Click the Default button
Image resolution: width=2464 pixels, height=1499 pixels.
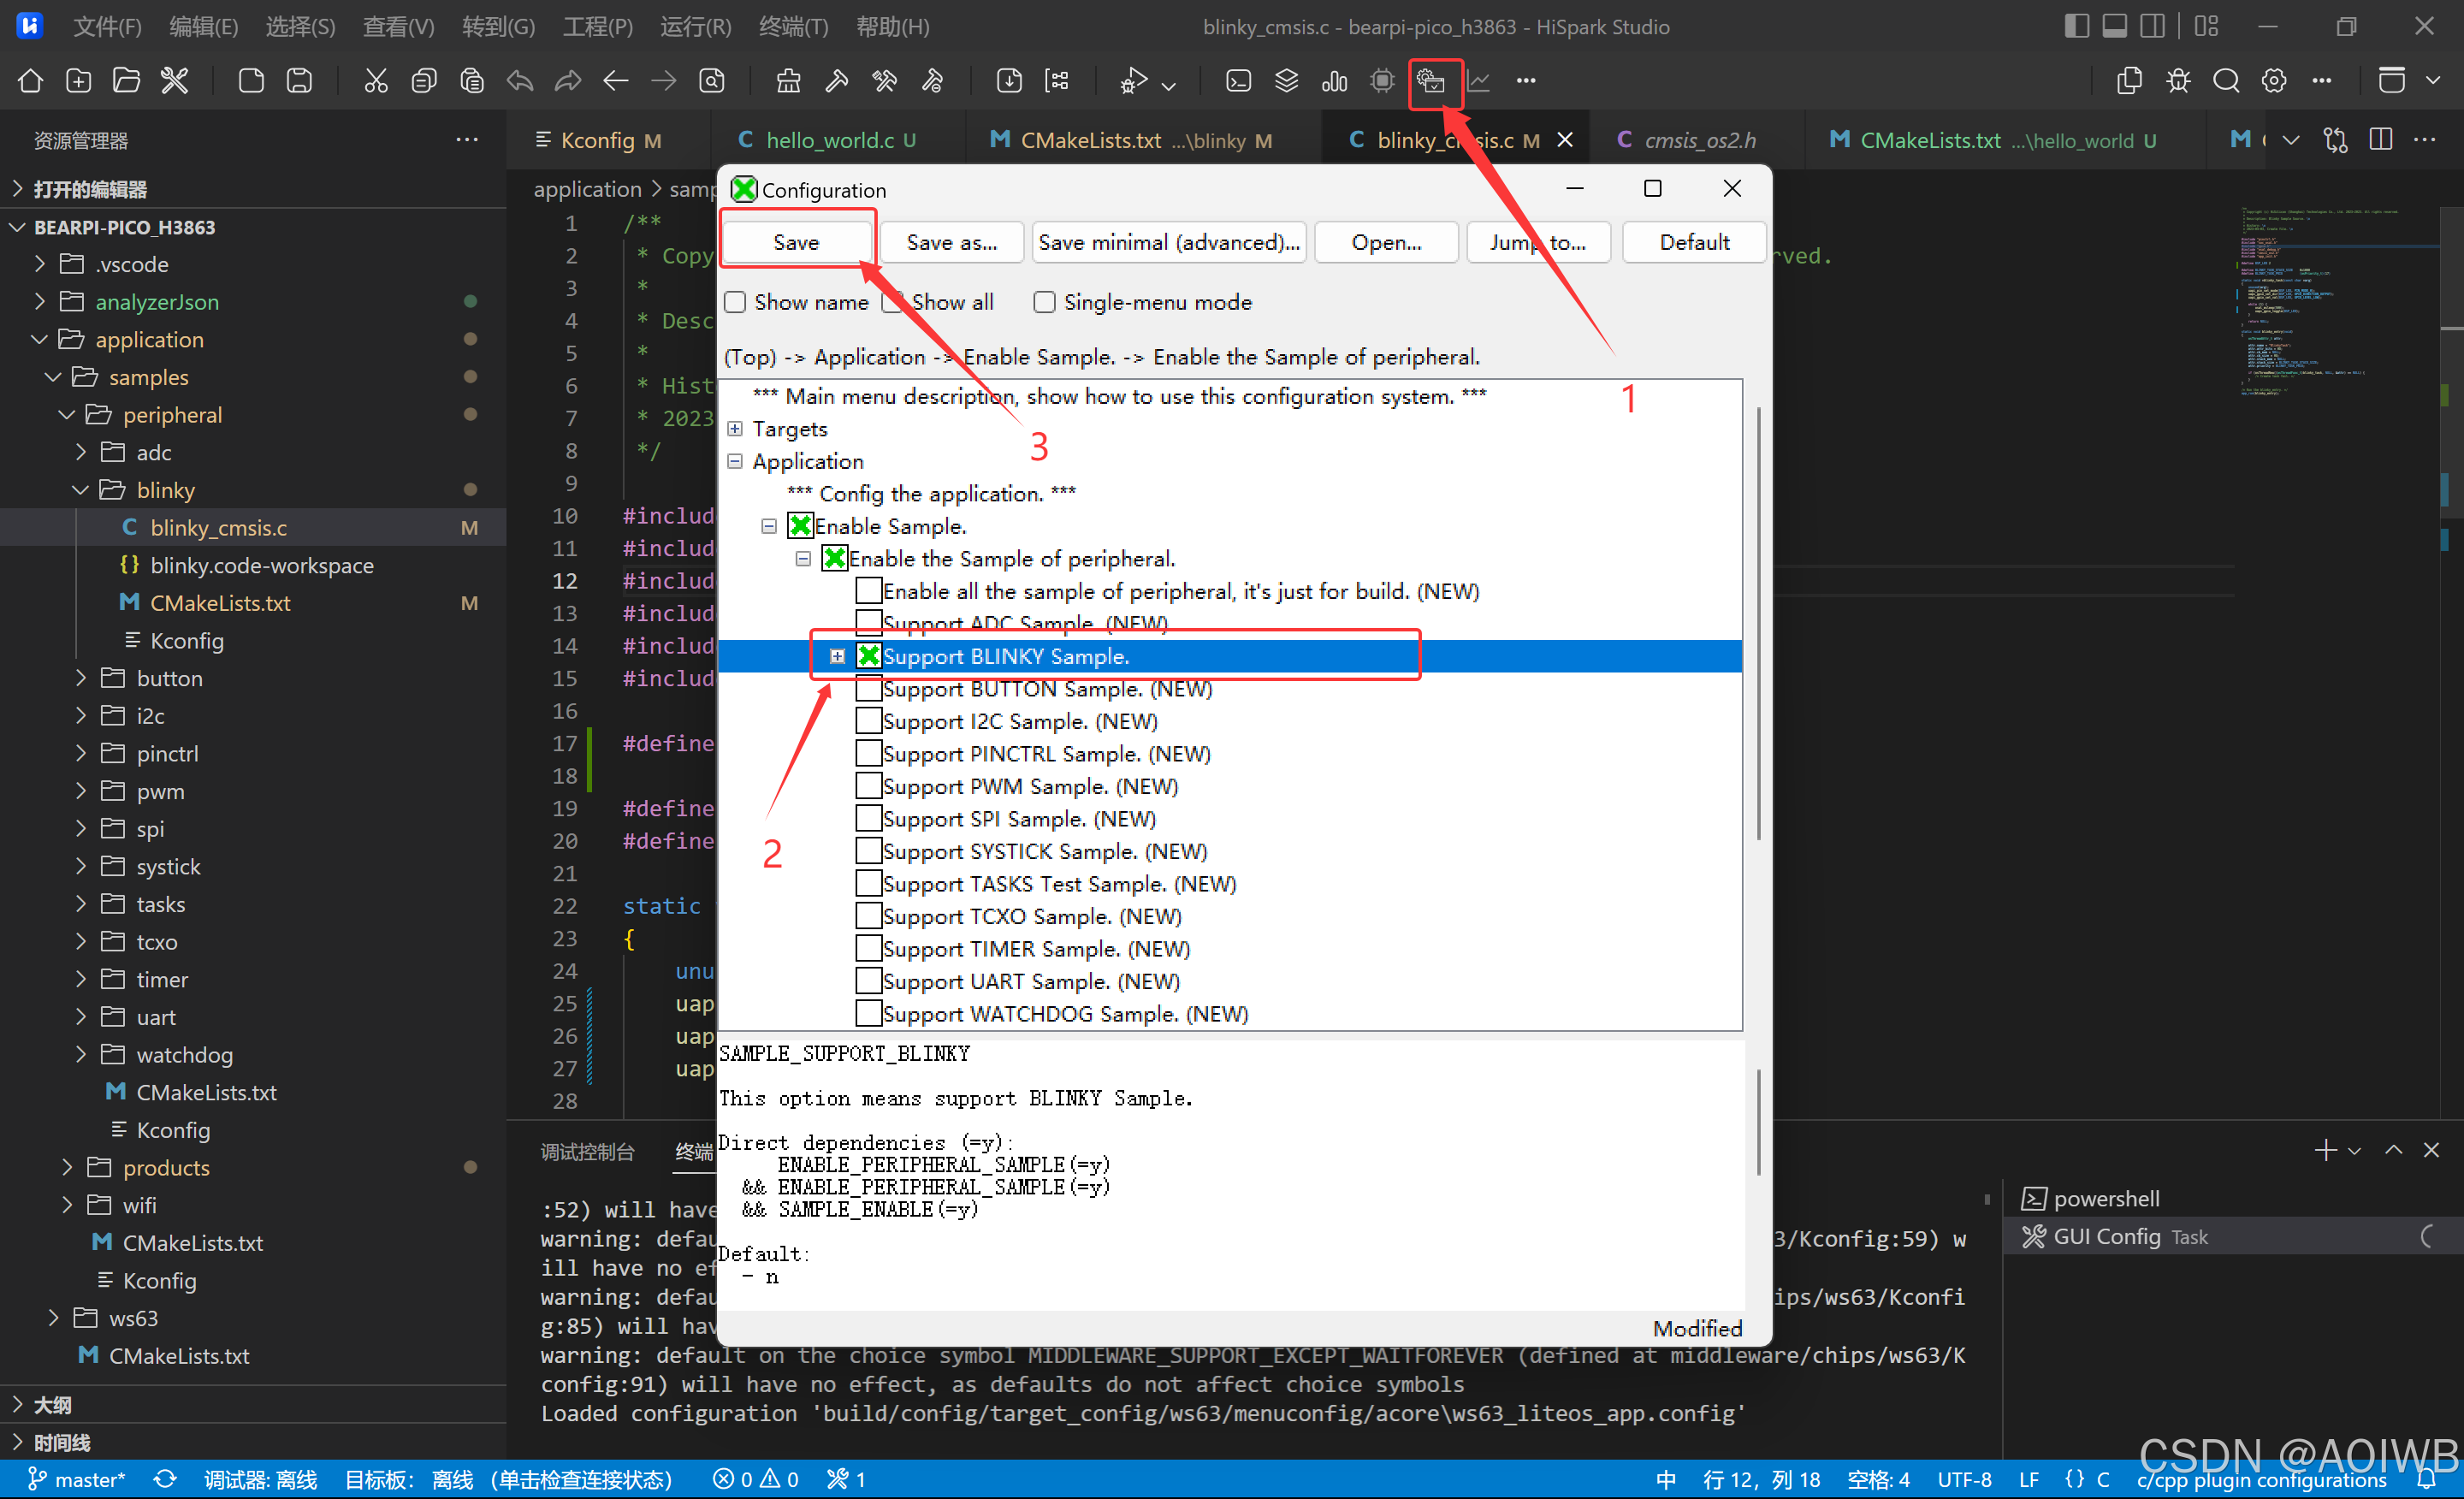point(1693,242)
